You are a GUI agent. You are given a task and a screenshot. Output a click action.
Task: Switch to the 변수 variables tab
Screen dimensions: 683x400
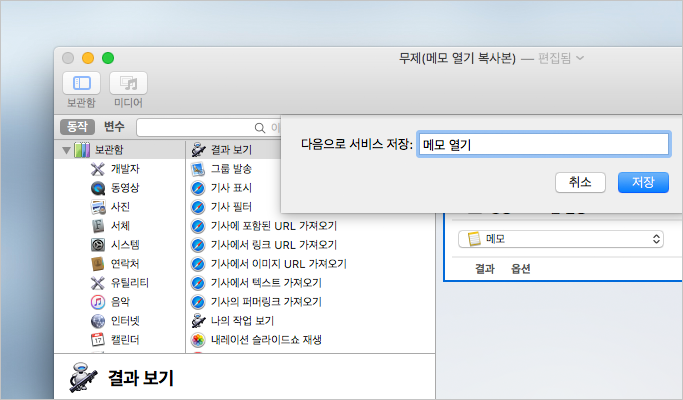click(114, 127)
